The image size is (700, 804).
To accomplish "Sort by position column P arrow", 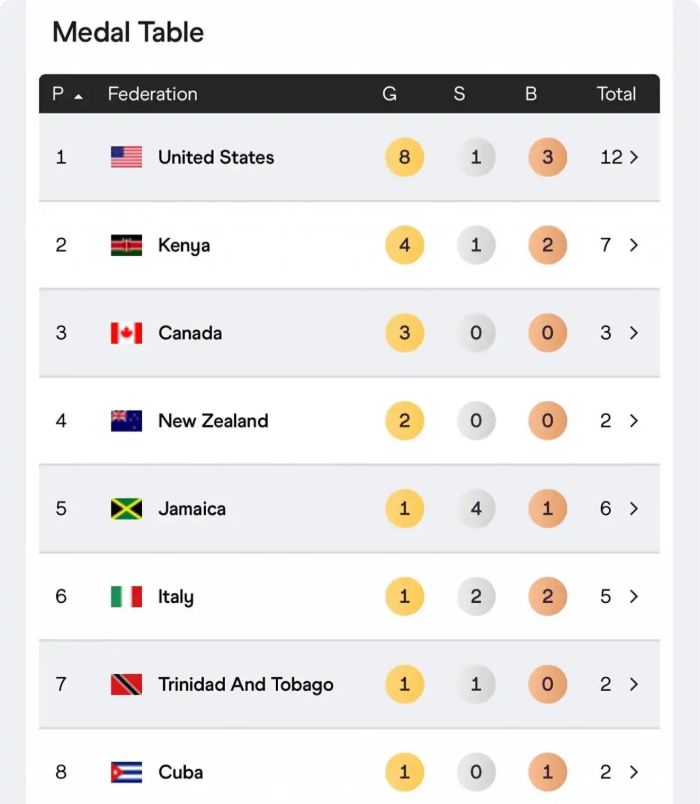I will tap(78, 95).
